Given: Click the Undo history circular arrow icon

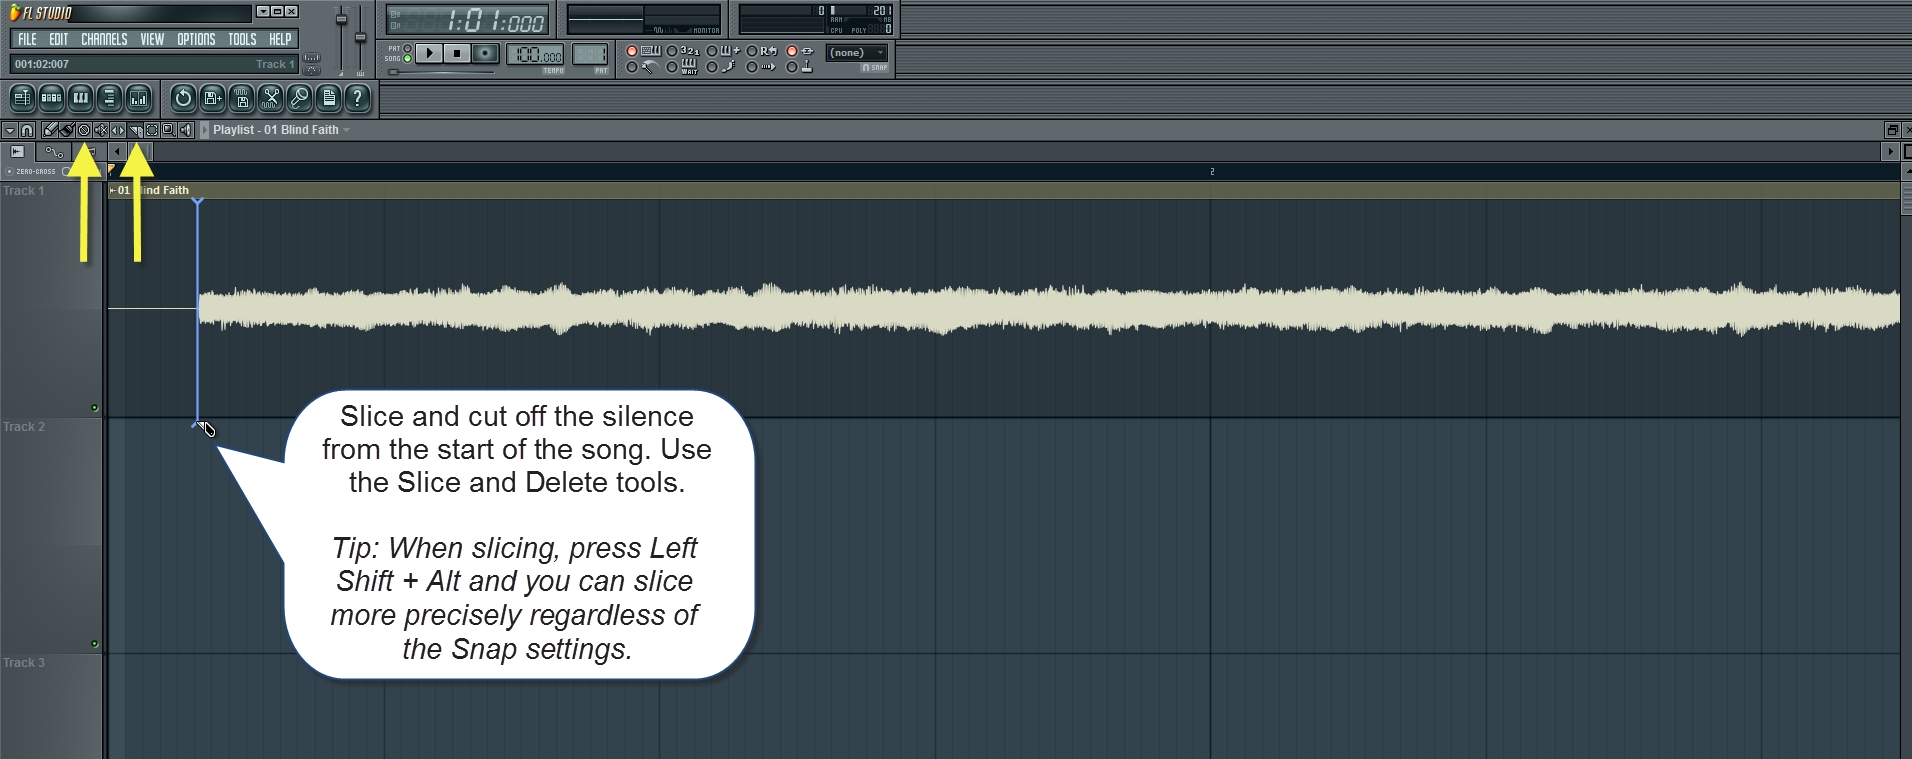Looking at the screenshot, I should coord(183,98).
